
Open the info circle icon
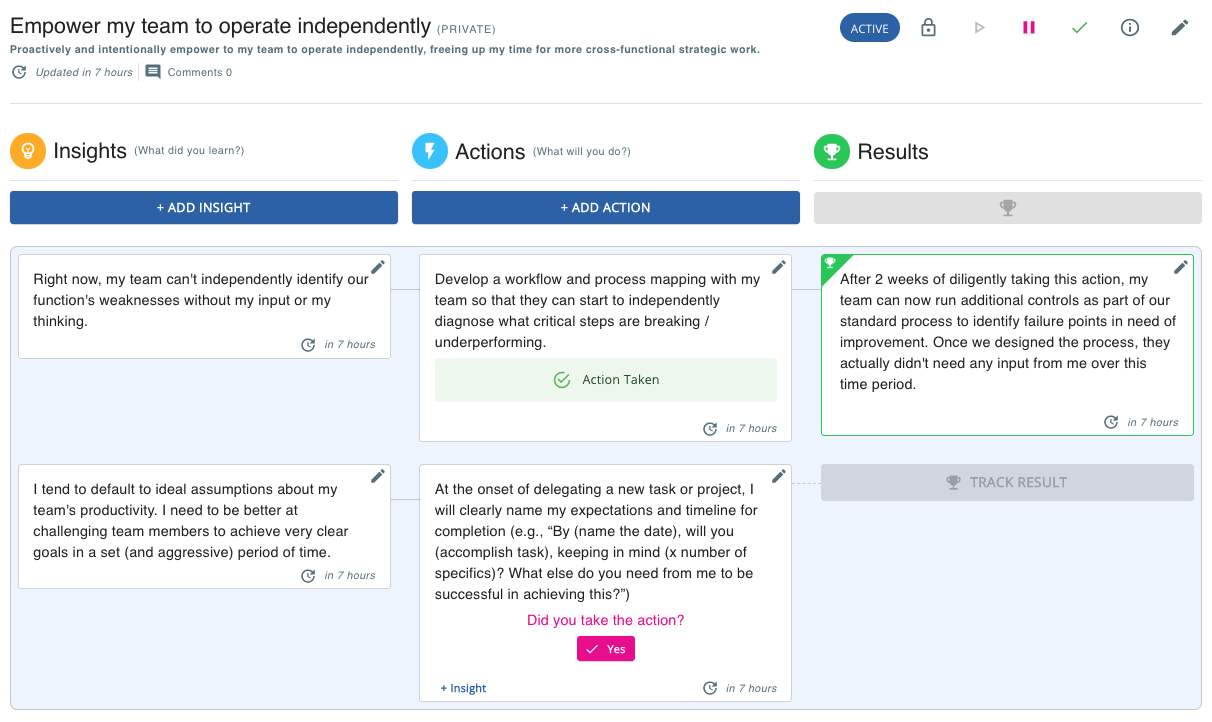1130,28
